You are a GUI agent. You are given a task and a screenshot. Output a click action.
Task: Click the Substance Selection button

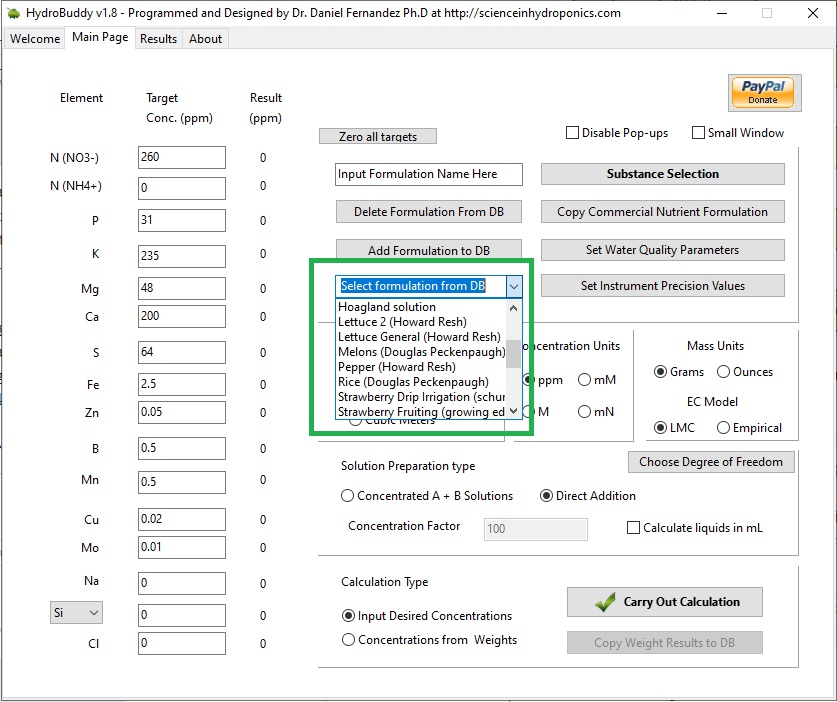pos(662,174)
